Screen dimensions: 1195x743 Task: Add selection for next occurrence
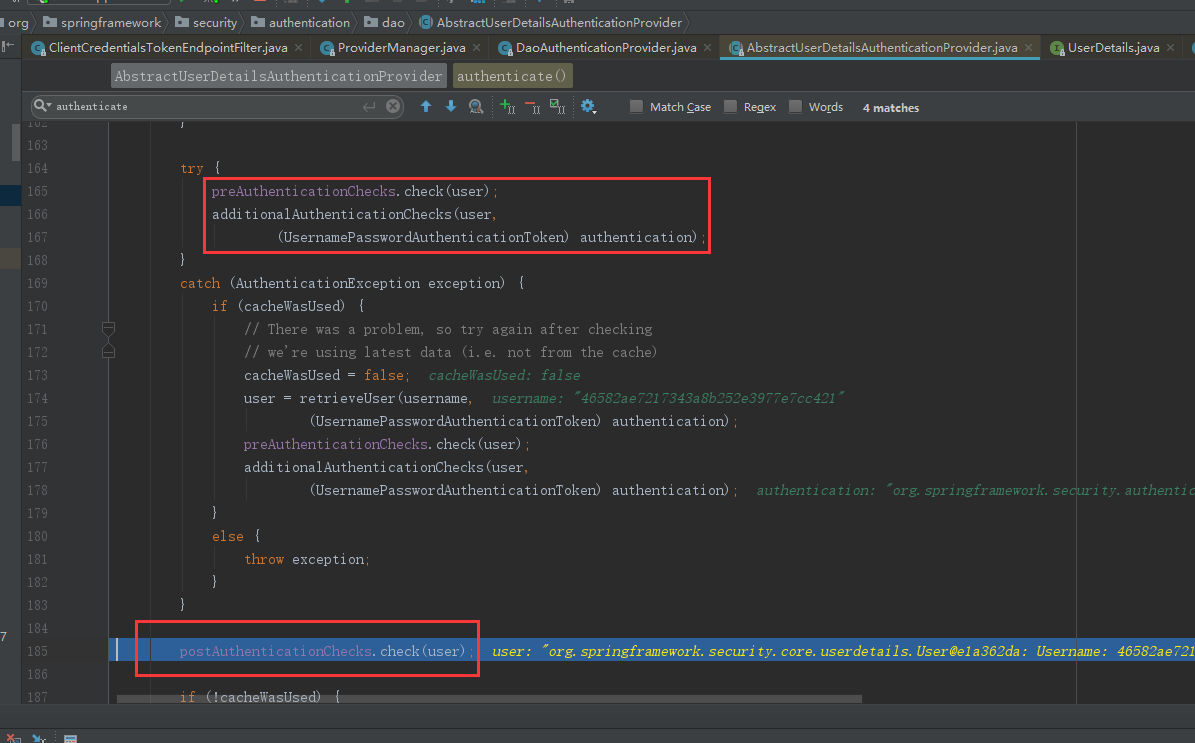(507, 107)
